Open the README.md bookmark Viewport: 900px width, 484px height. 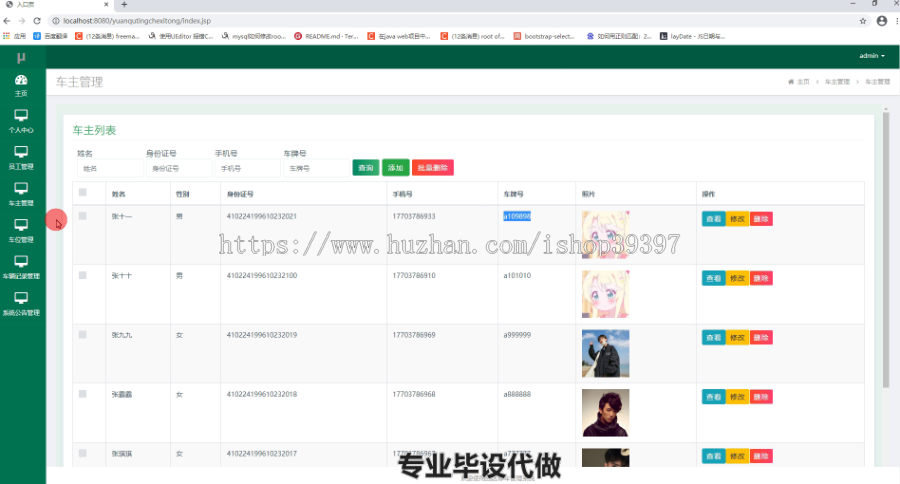tap(326, 36)
